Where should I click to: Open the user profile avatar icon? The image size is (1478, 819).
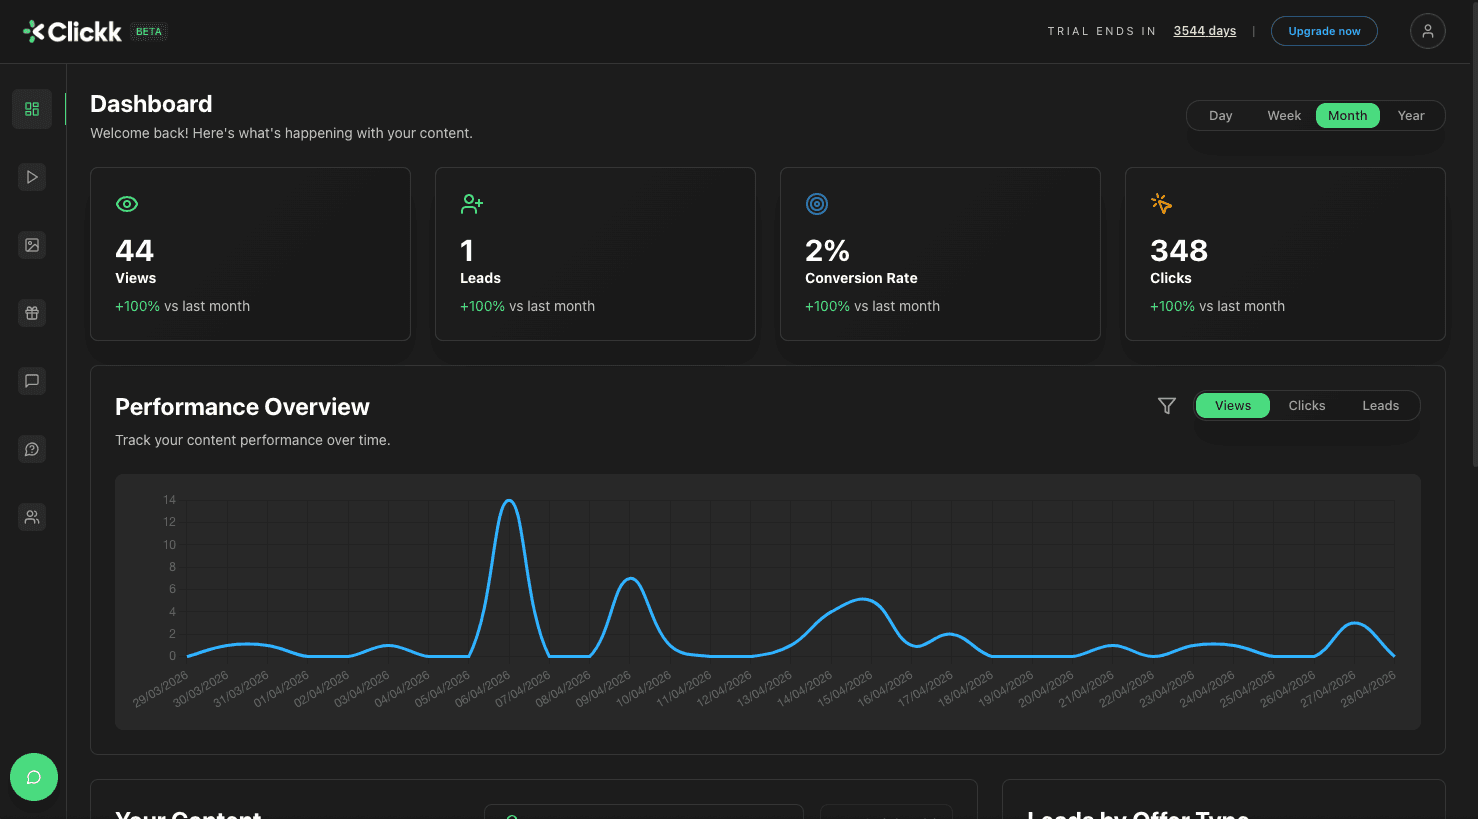[x=1428, y=31]
